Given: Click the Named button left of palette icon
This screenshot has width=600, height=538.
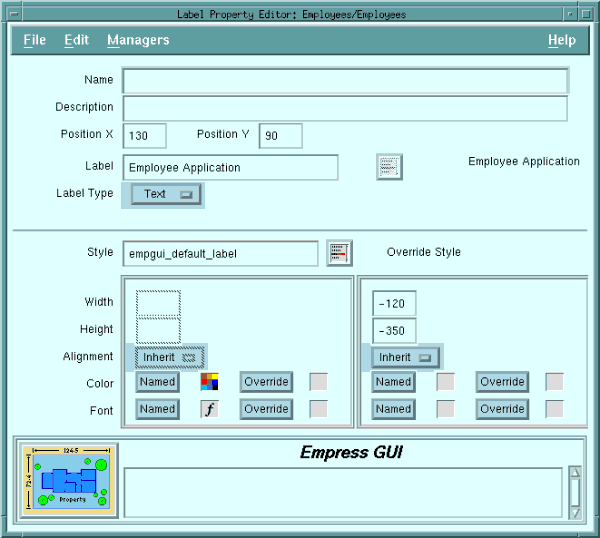Looking at the screenshot, I should point(157,381).
